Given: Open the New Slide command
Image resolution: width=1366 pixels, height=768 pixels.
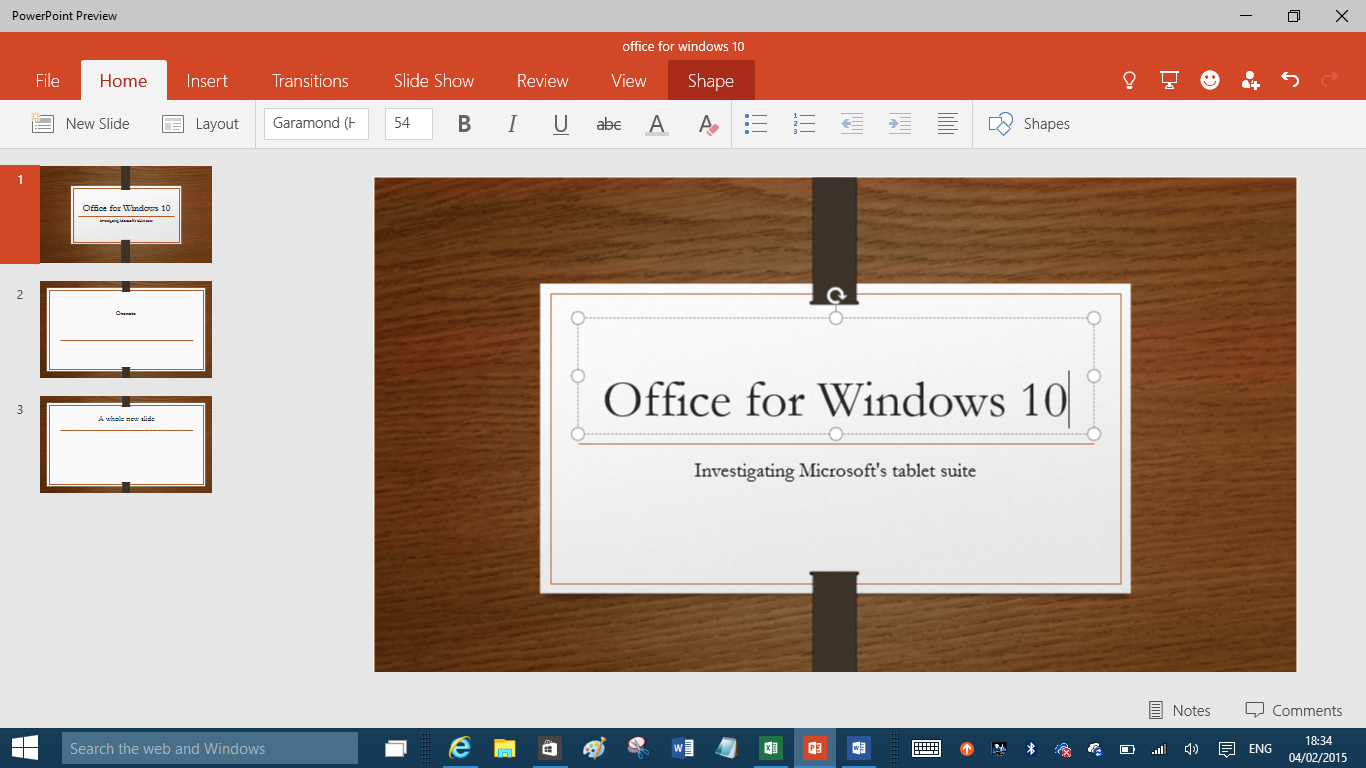Looking at the screenshot, I should point(80,123).
